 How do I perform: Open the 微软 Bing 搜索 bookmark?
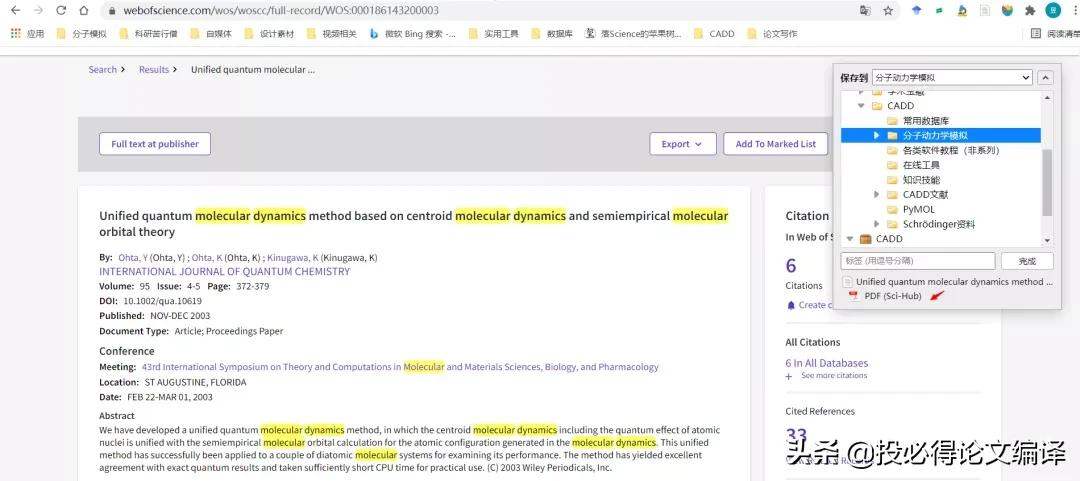coord(413,34)
